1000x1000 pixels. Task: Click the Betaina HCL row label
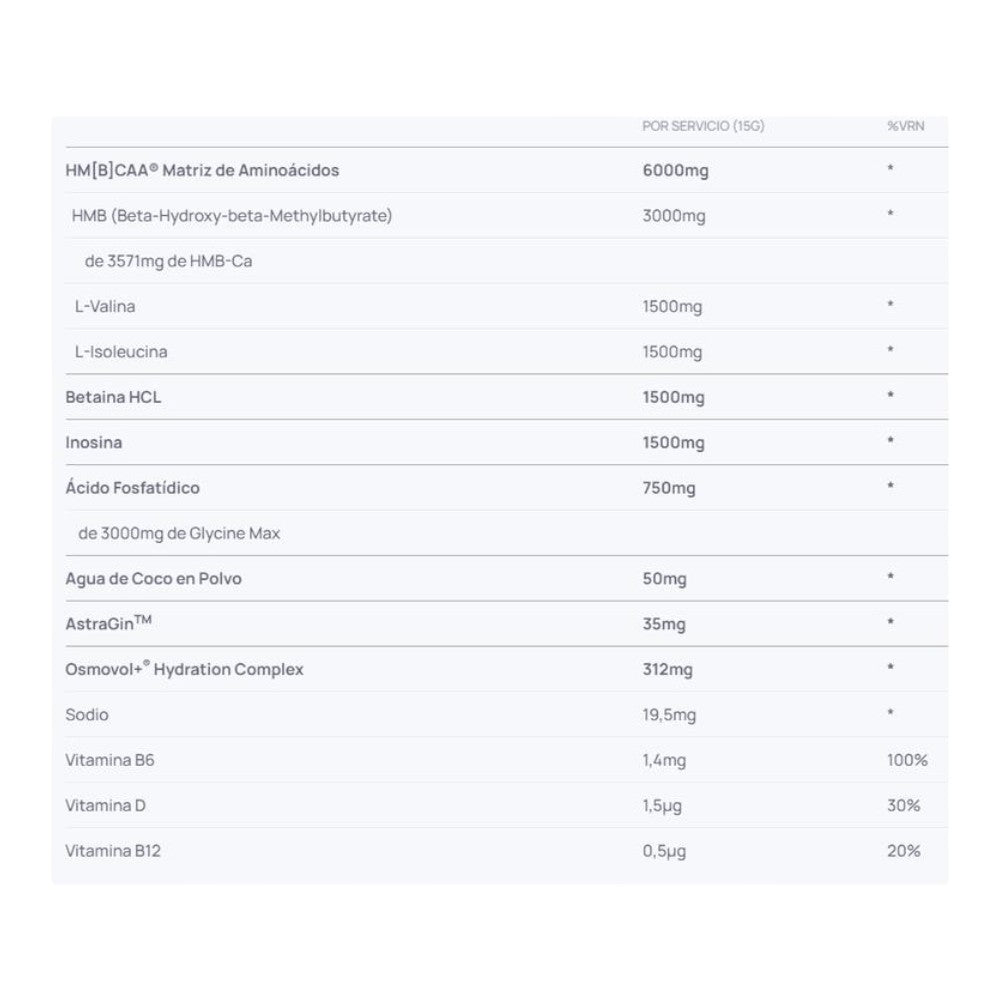coord(113,397)
